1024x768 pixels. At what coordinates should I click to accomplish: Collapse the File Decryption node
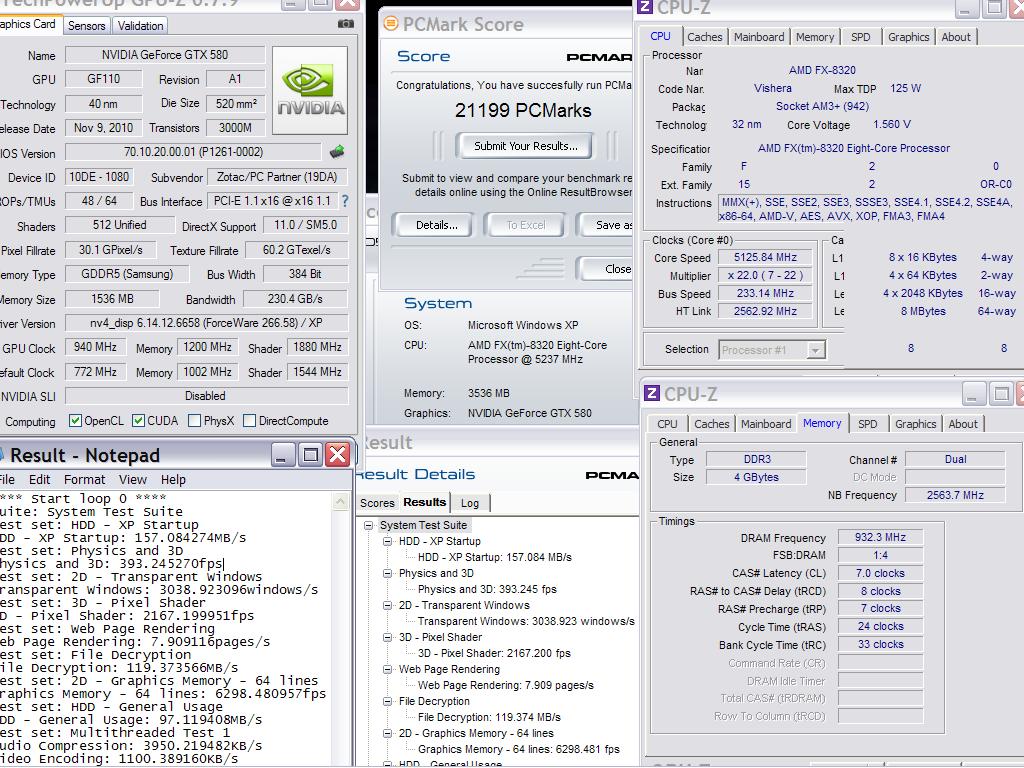387,701
